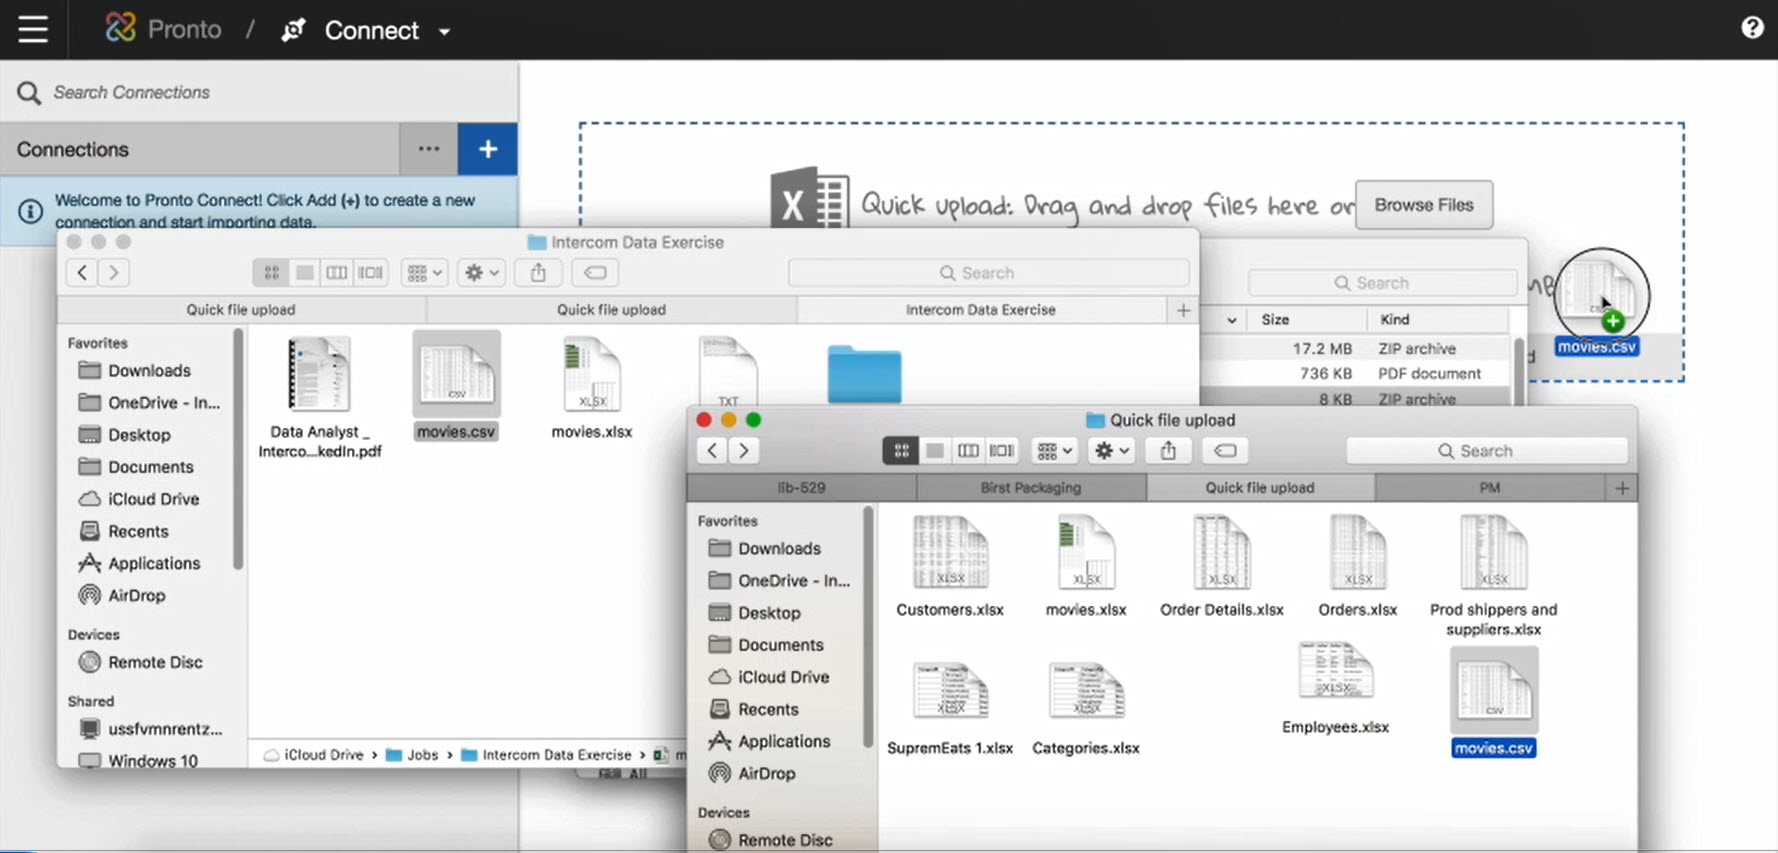Expand the Connect module dropdown
The width and height of the screenshot is (1778, 853).
click(x=444, y=31)
